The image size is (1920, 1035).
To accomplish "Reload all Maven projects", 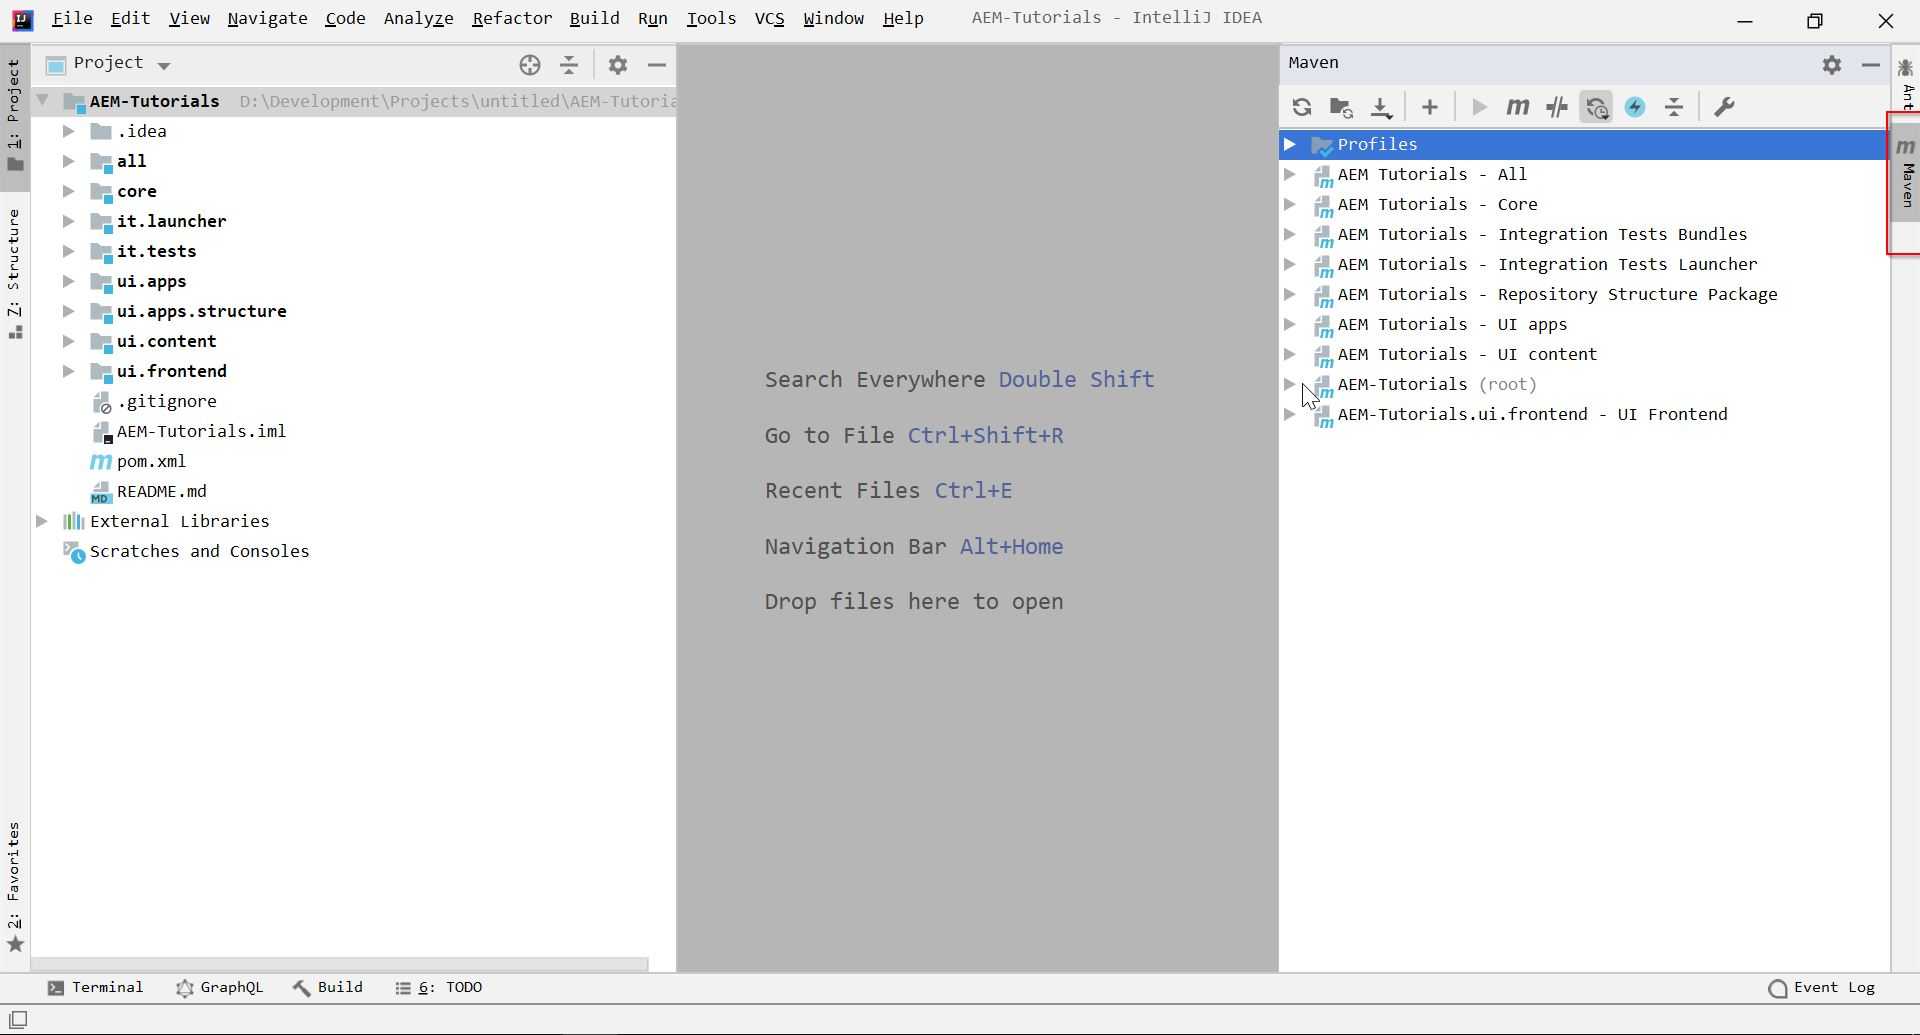I will (x=1302, y=107).
